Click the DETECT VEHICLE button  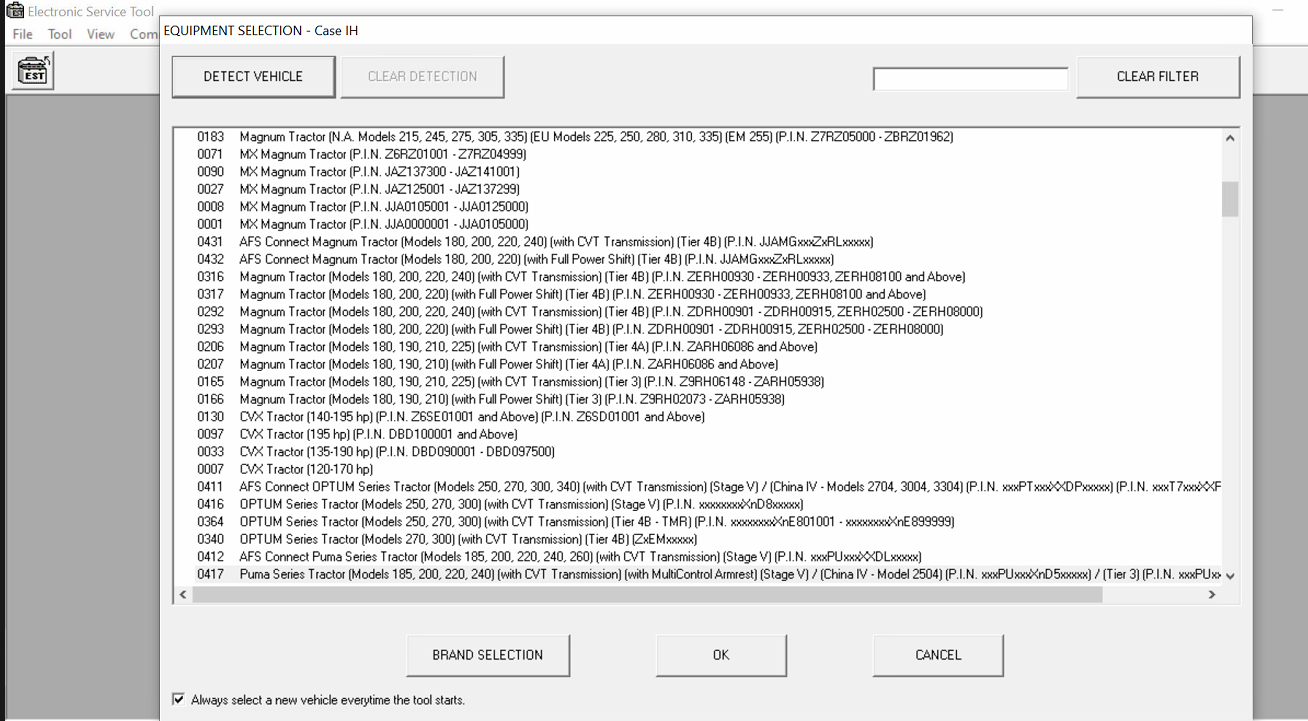click(x=253, y=76)
